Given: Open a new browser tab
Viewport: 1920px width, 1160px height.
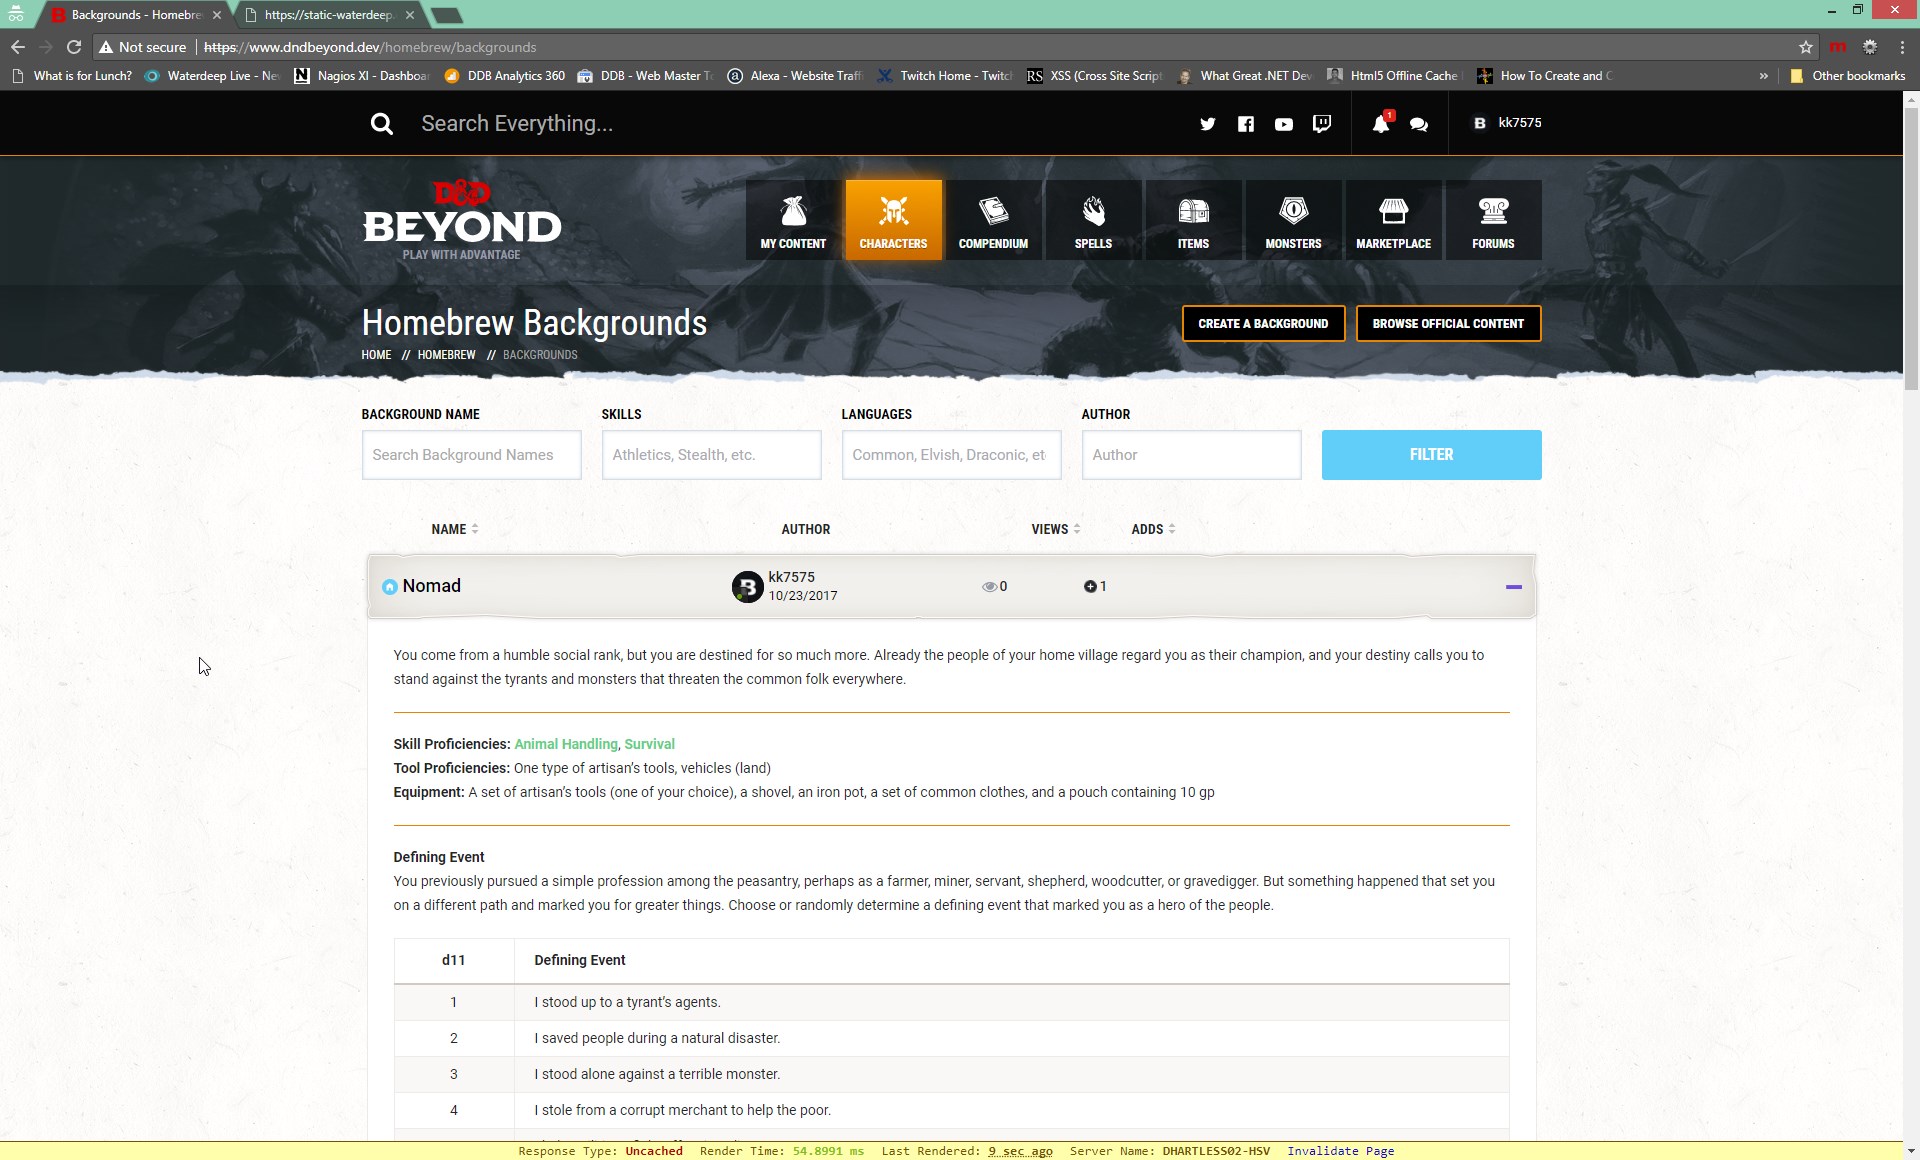Looking at the screenshot, I should click(x=447, y=15).
